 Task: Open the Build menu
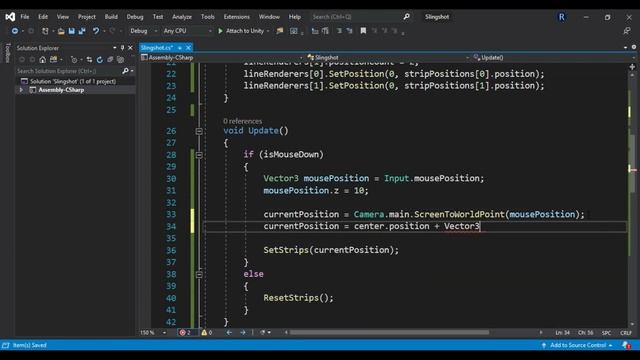pos(111,17)
